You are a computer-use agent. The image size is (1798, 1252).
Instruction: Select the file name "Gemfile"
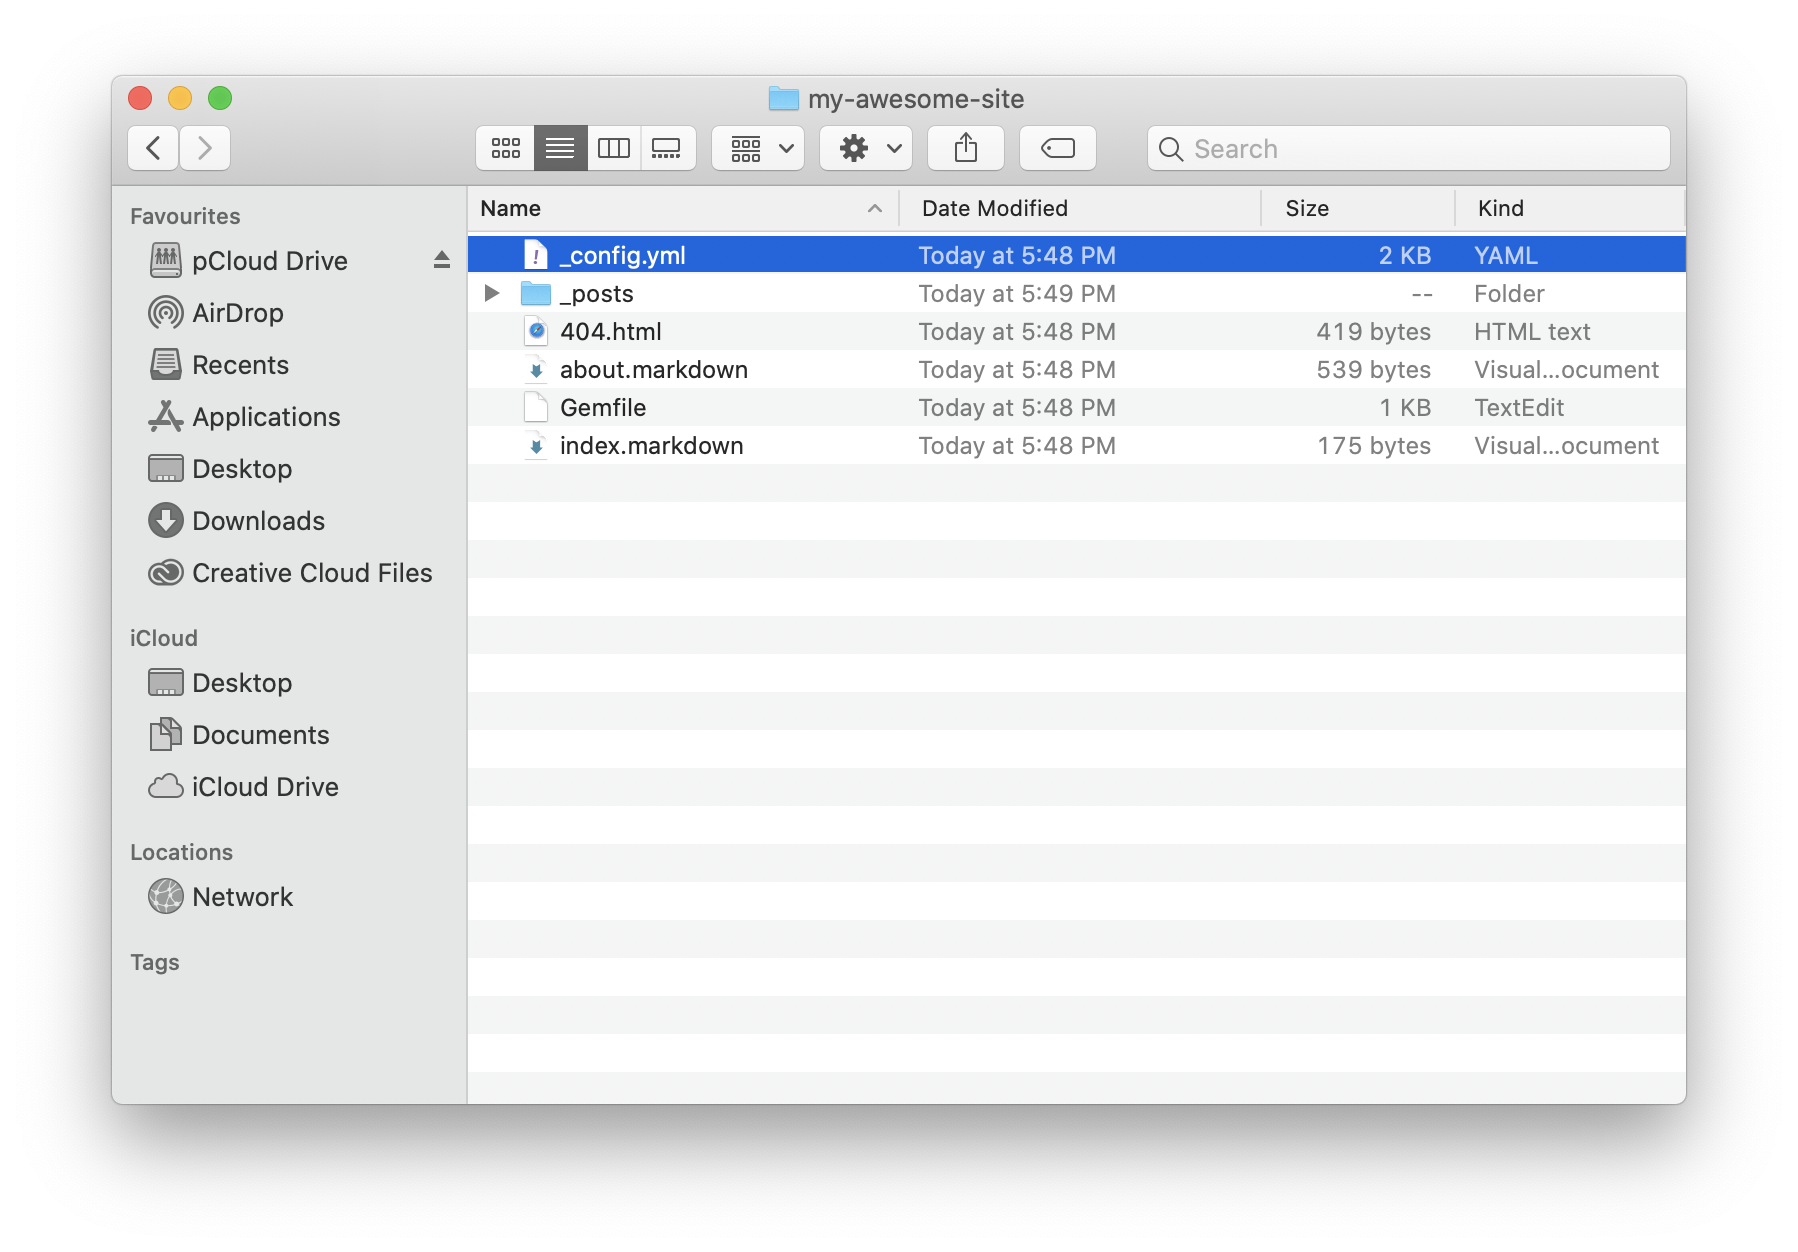point(603,408)
